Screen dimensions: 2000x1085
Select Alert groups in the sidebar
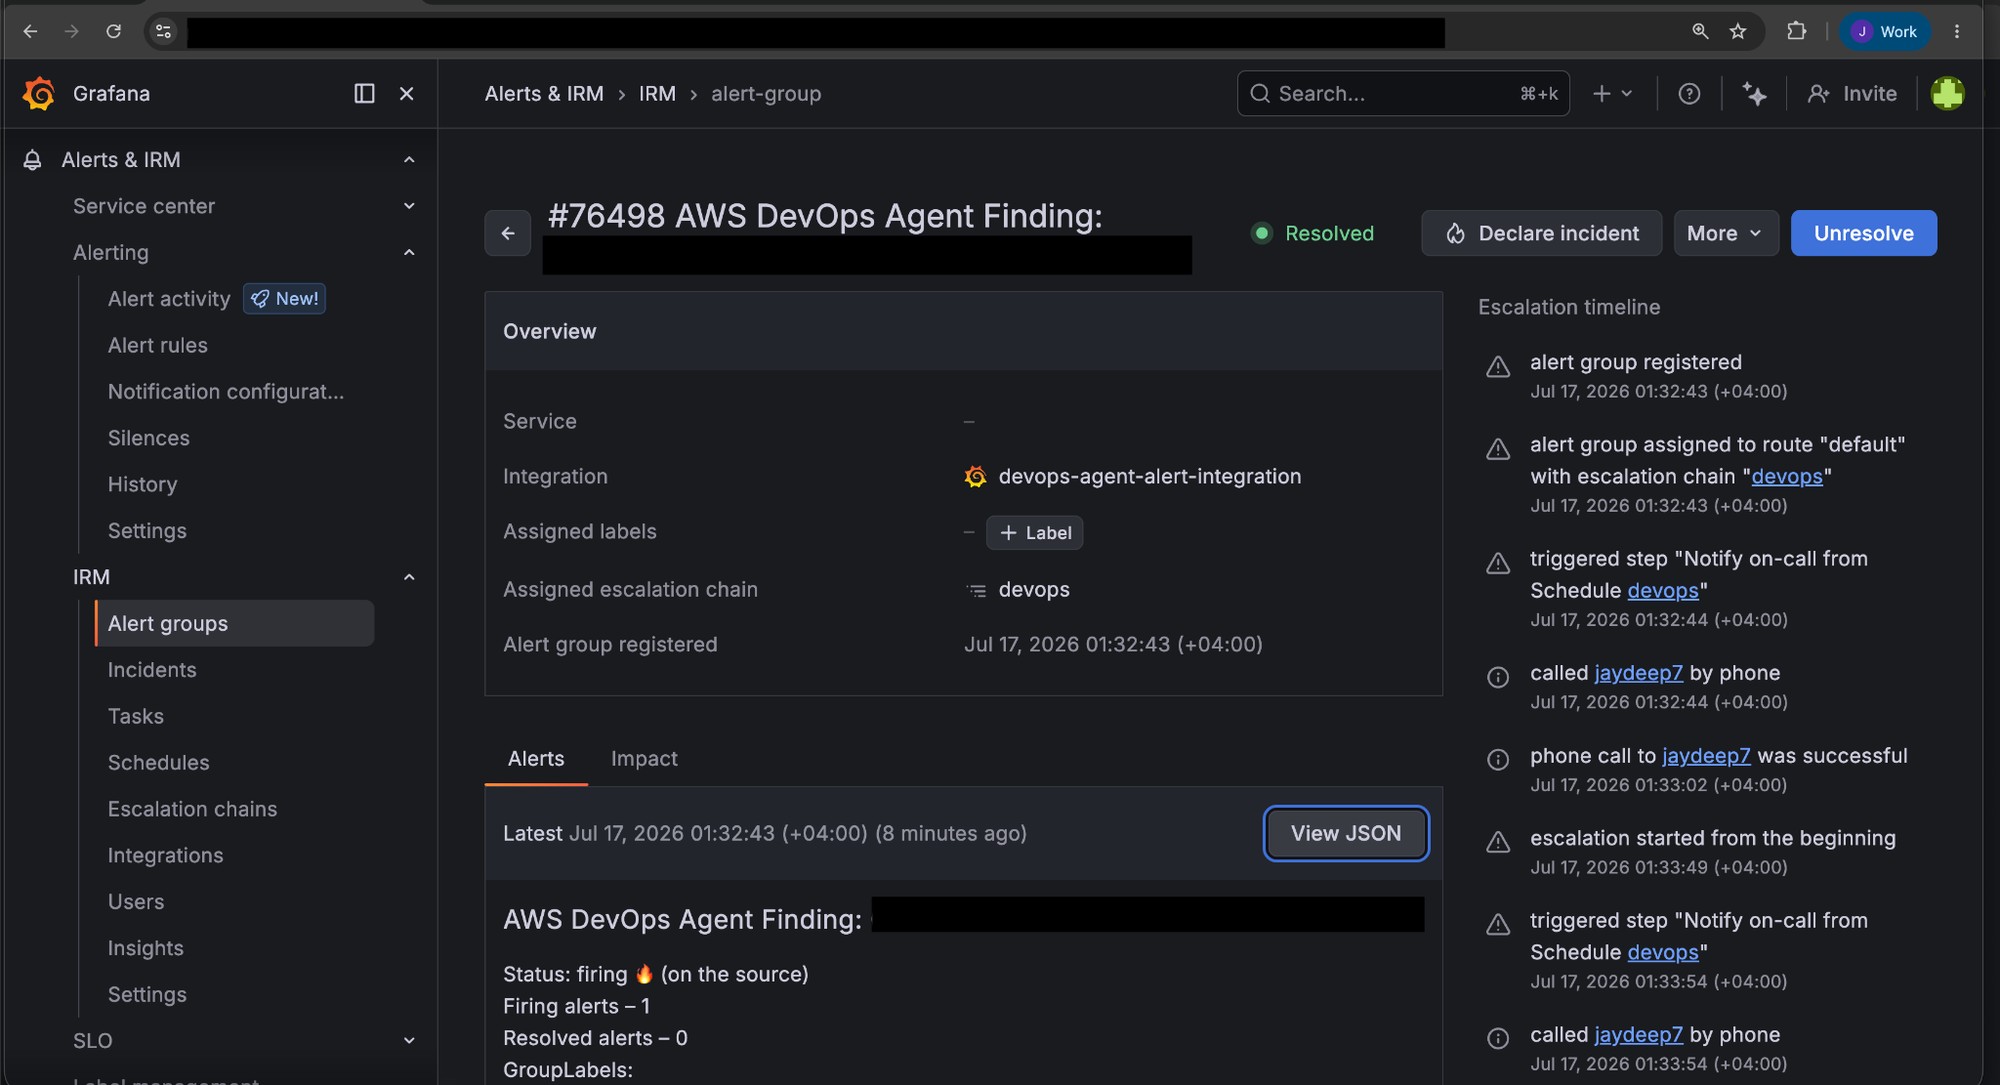pos(234,623)
